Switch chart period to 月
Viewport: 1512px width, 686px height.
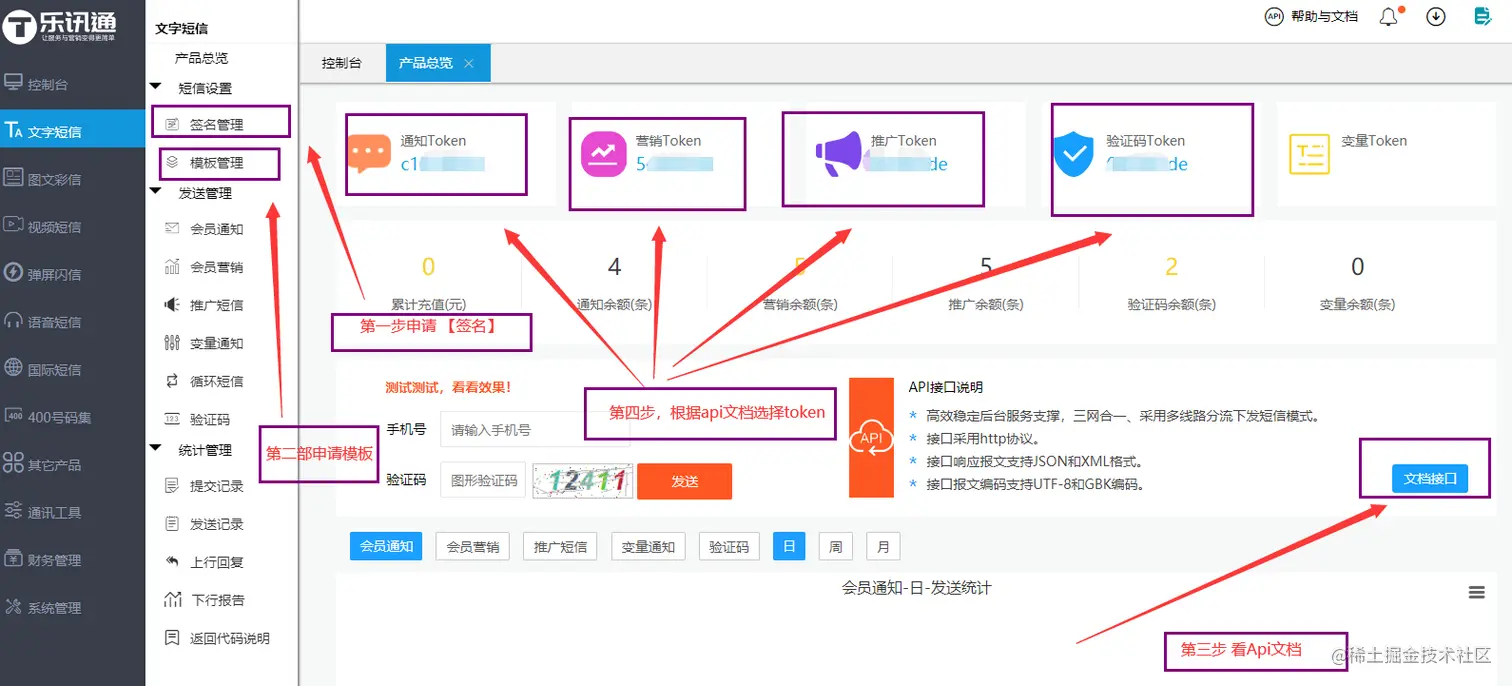(883, 546)
